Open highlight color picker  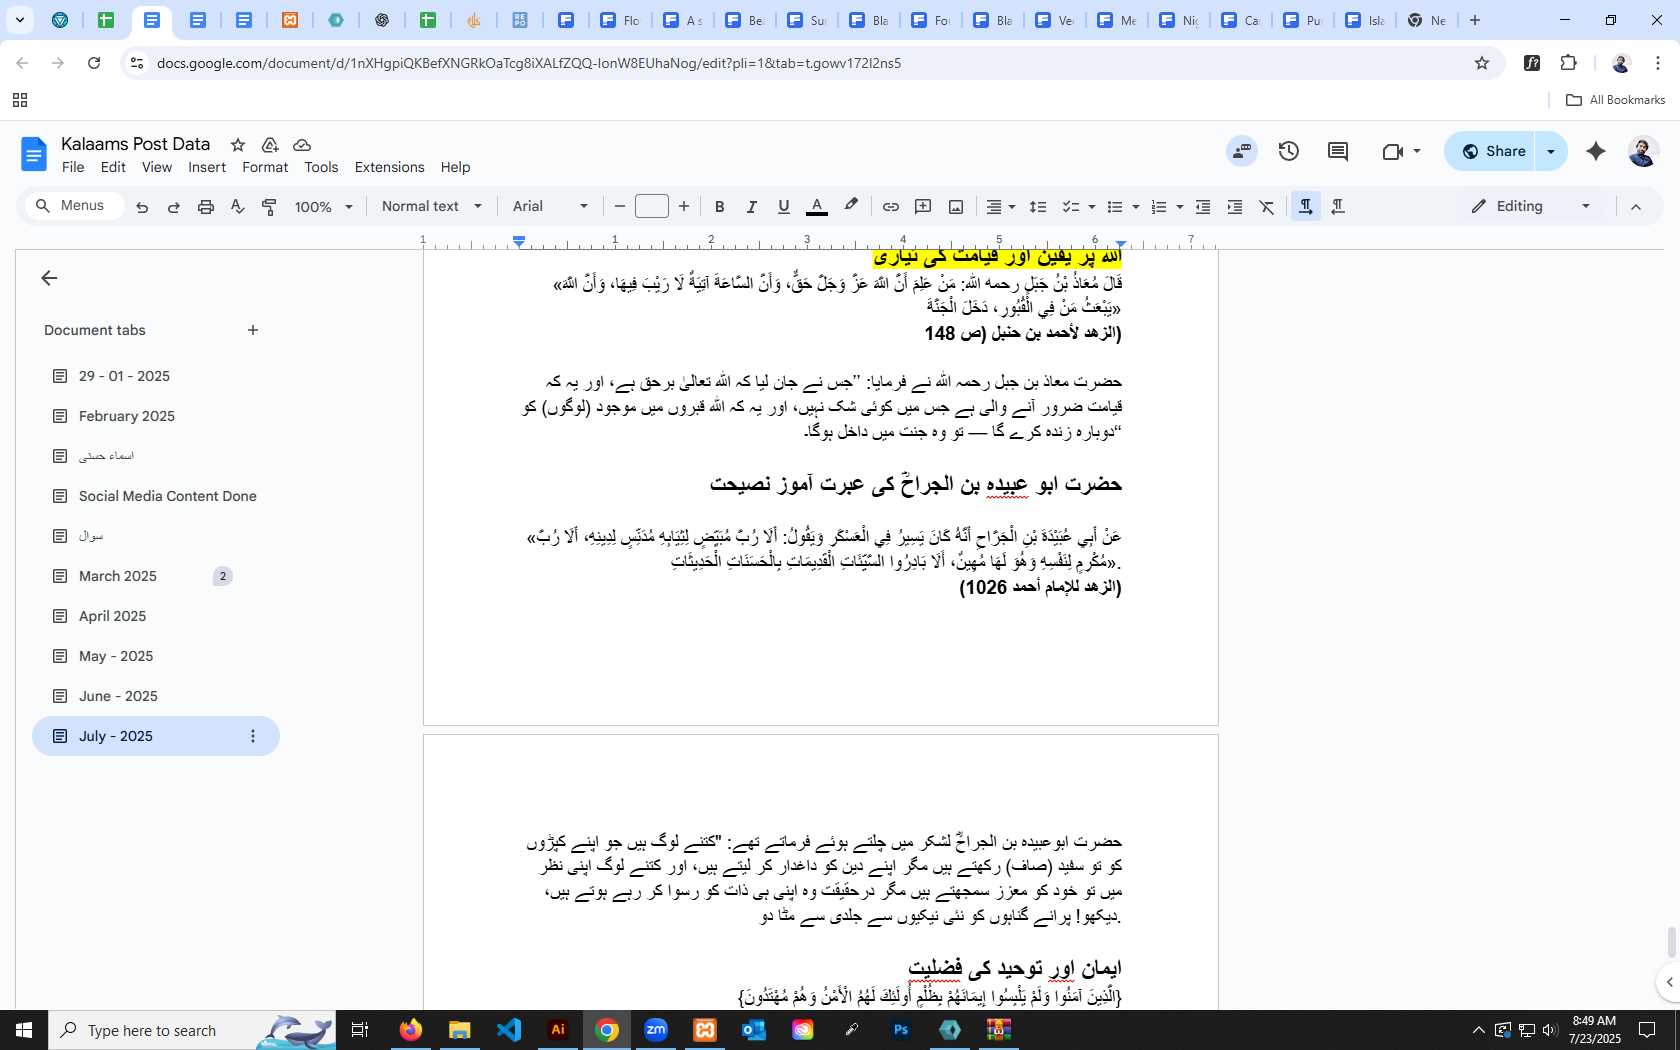click(x=851, y=206)
